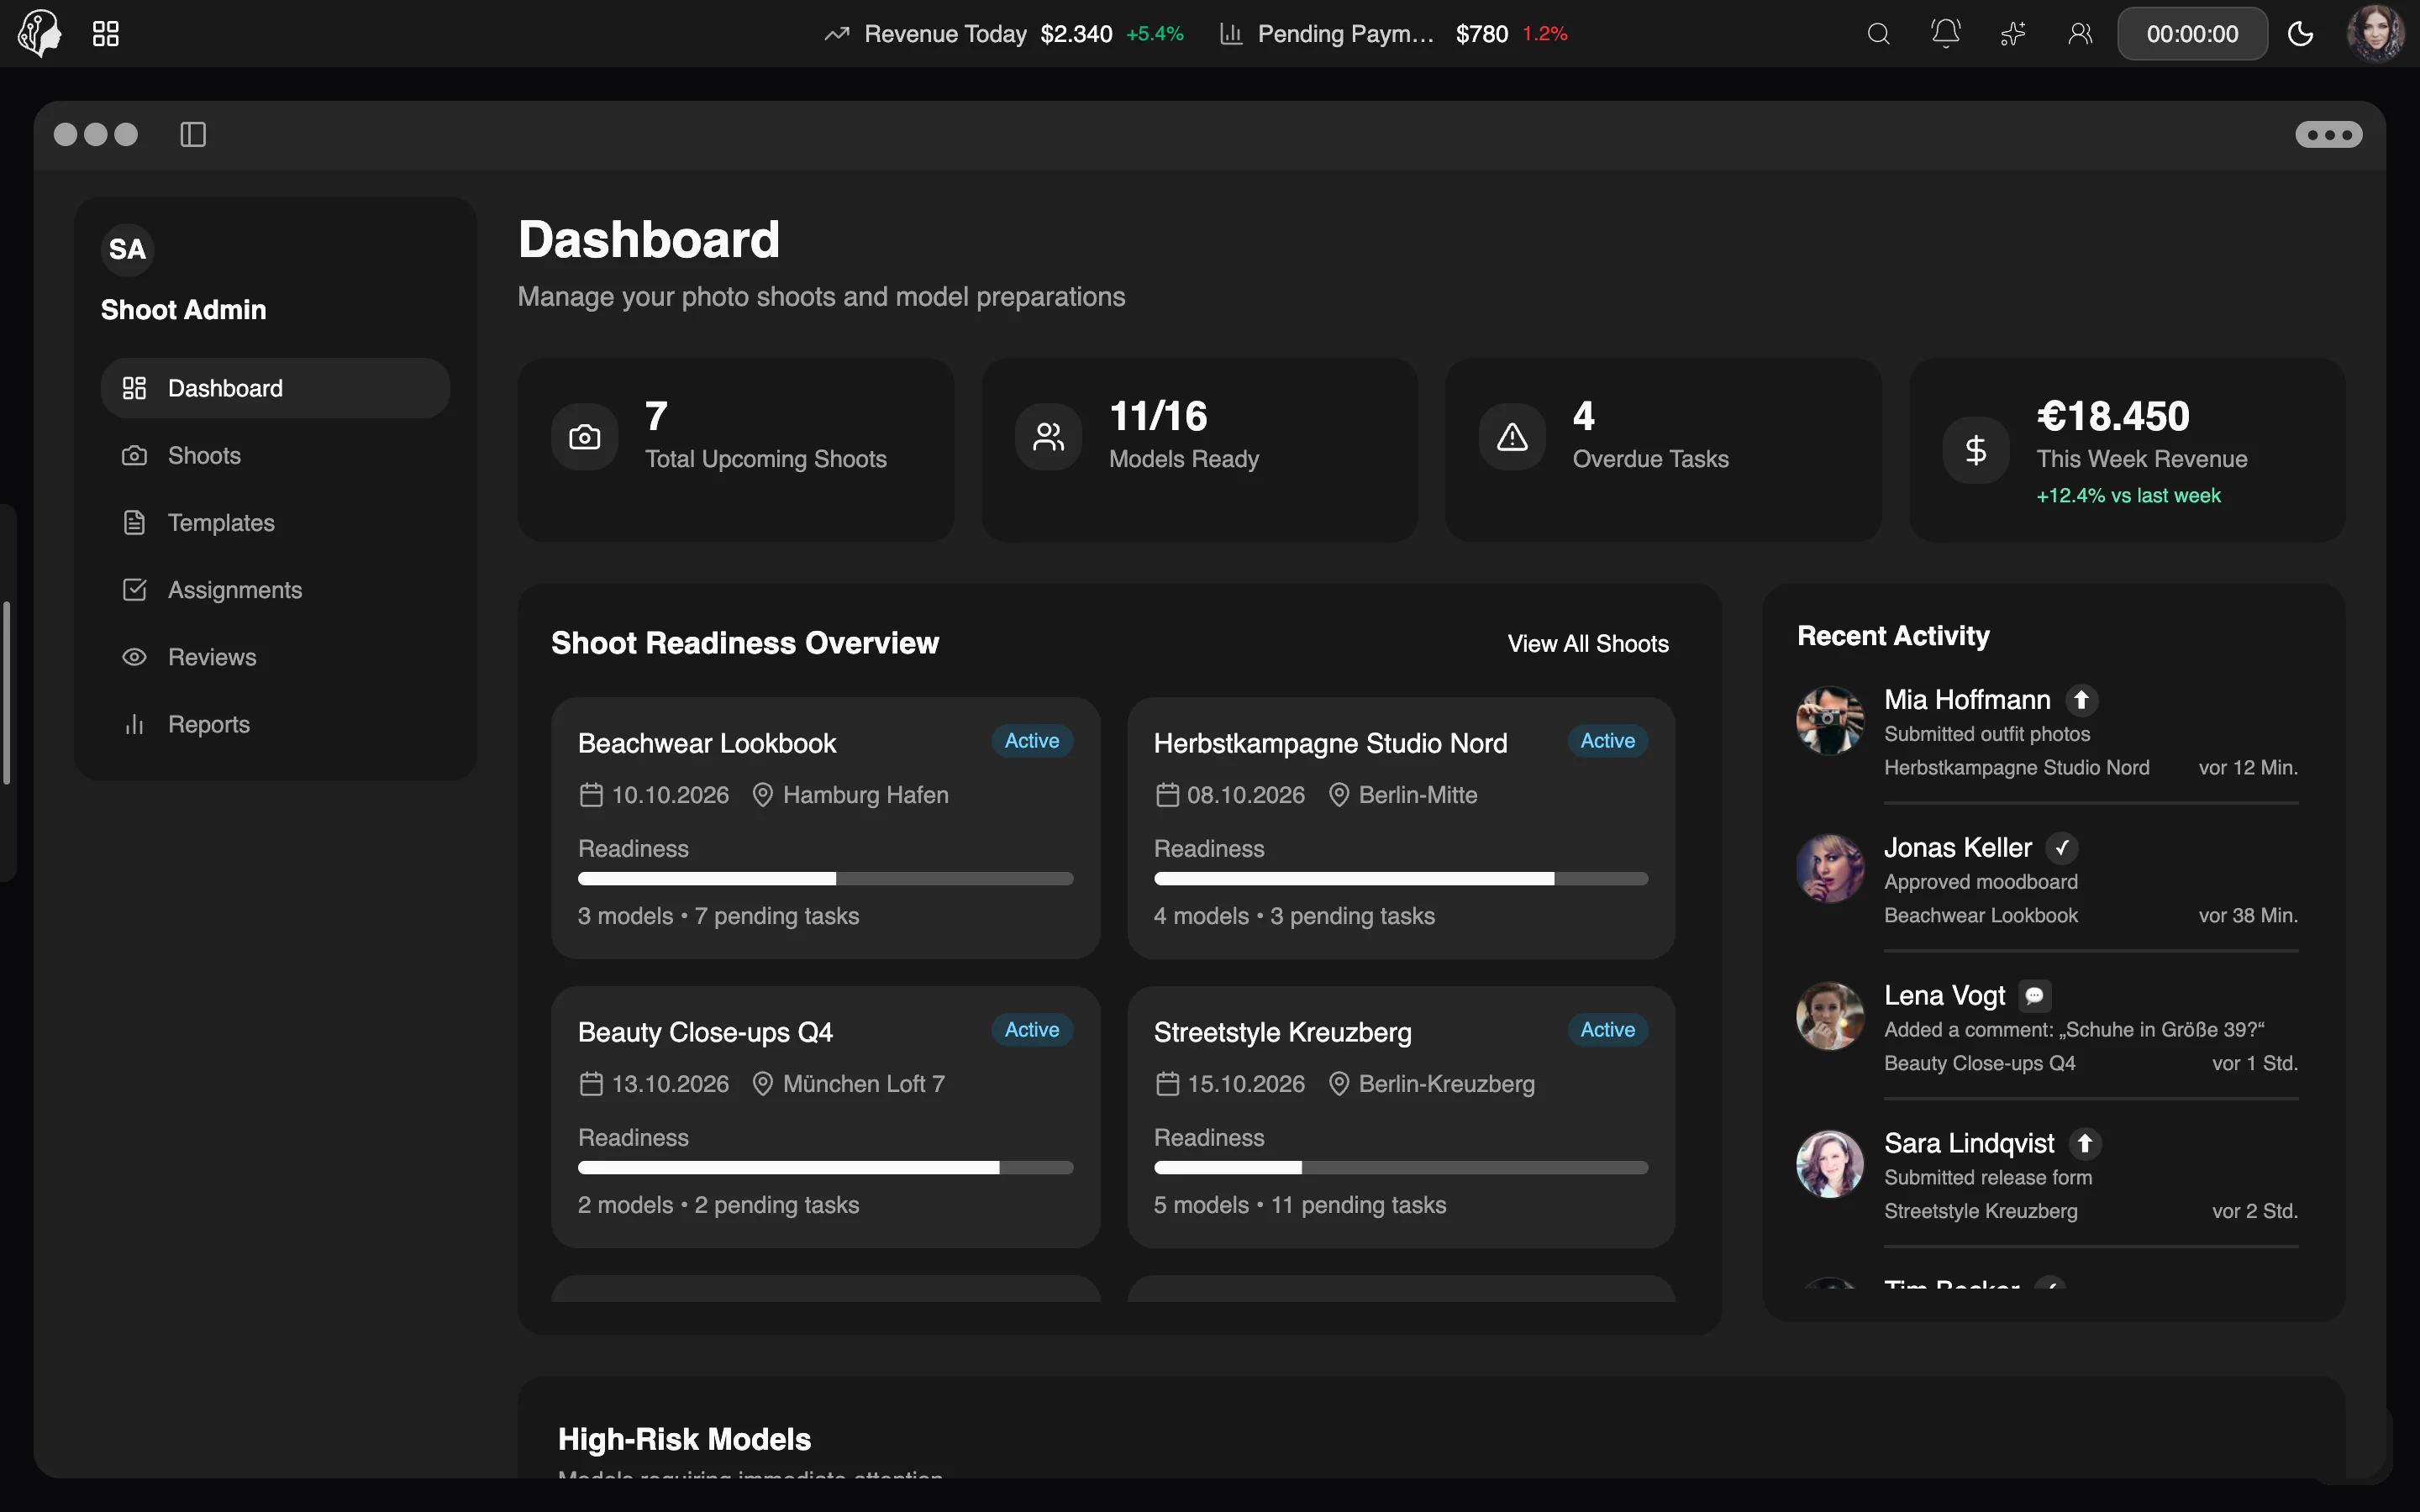Click Pending Payments chart icon in top bar
Viewport: 2420px width, 1512px height.
(x=1231, y=34)
